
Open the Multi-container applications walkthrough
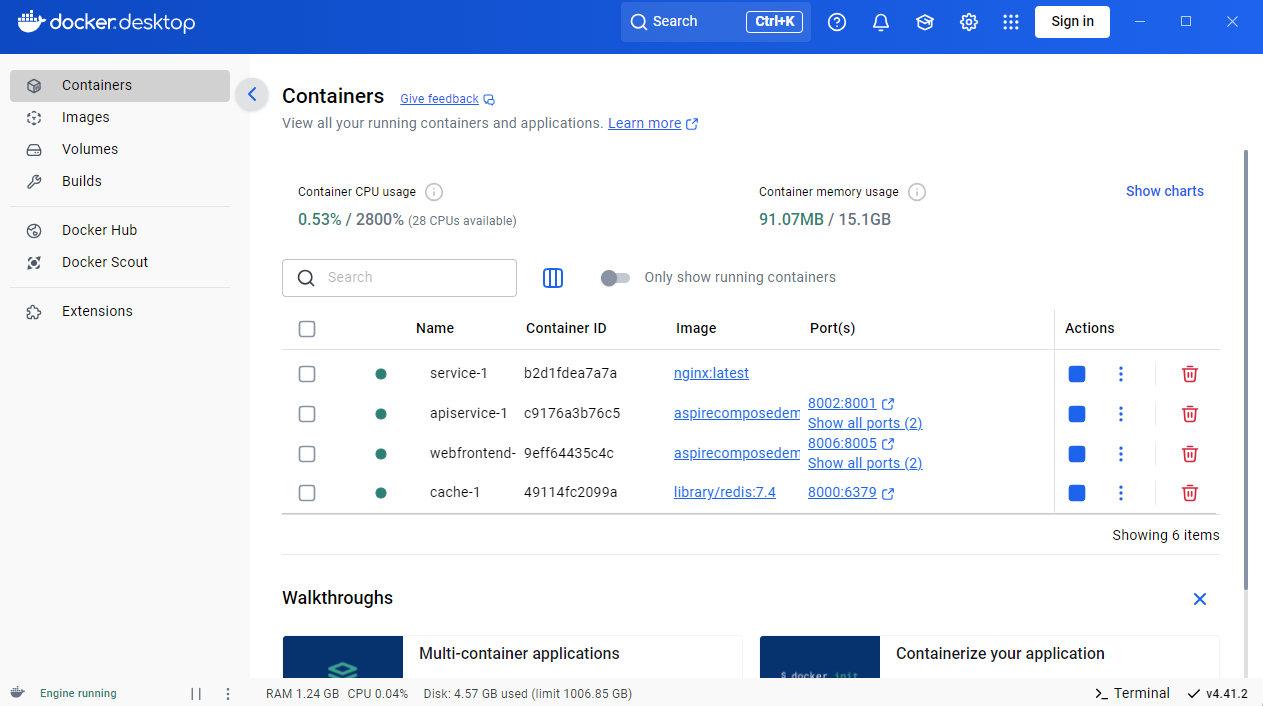pyautogui.click(x=512, y=656)
